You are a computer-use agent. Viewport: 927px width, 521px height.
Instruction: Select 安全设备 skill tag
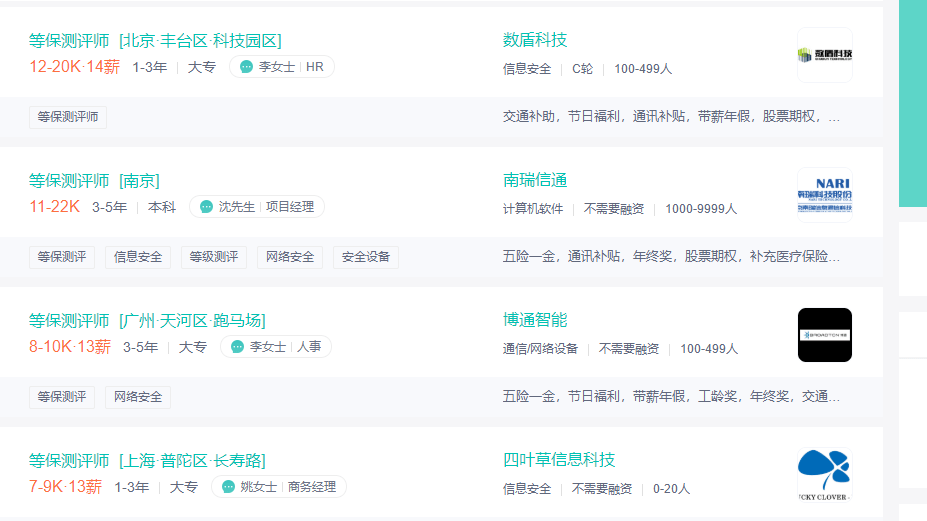pos(366,257)
